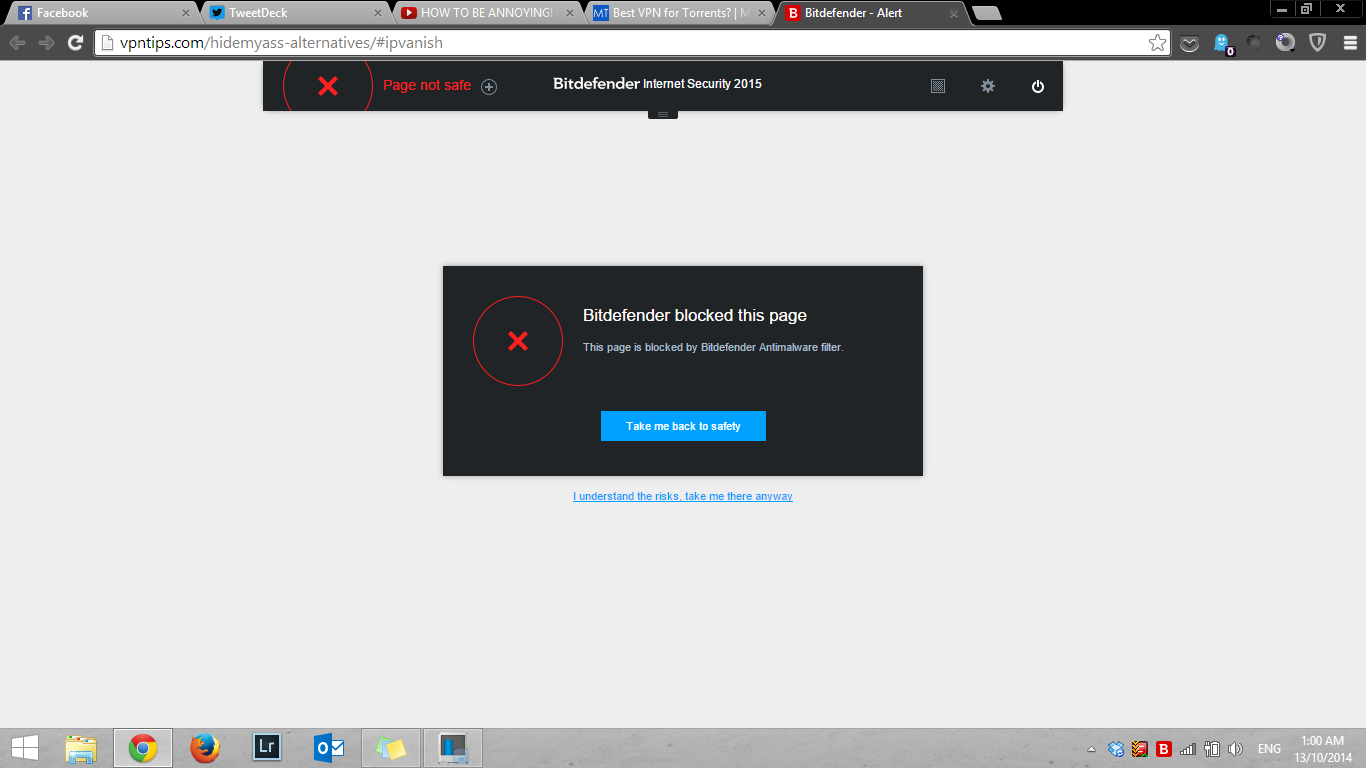Bookmark this page with the star
The width and height of the screenshot is (1366, 768).
click(1157, 43)
